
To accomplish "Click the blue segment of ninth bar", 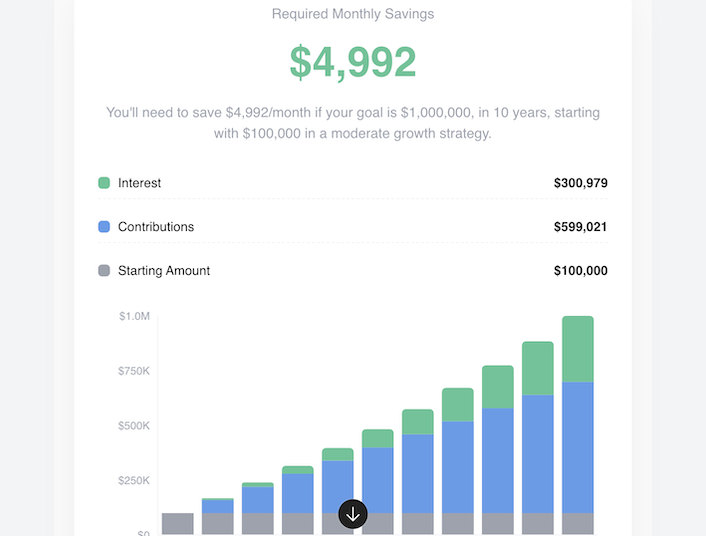I will pos(538,455).
